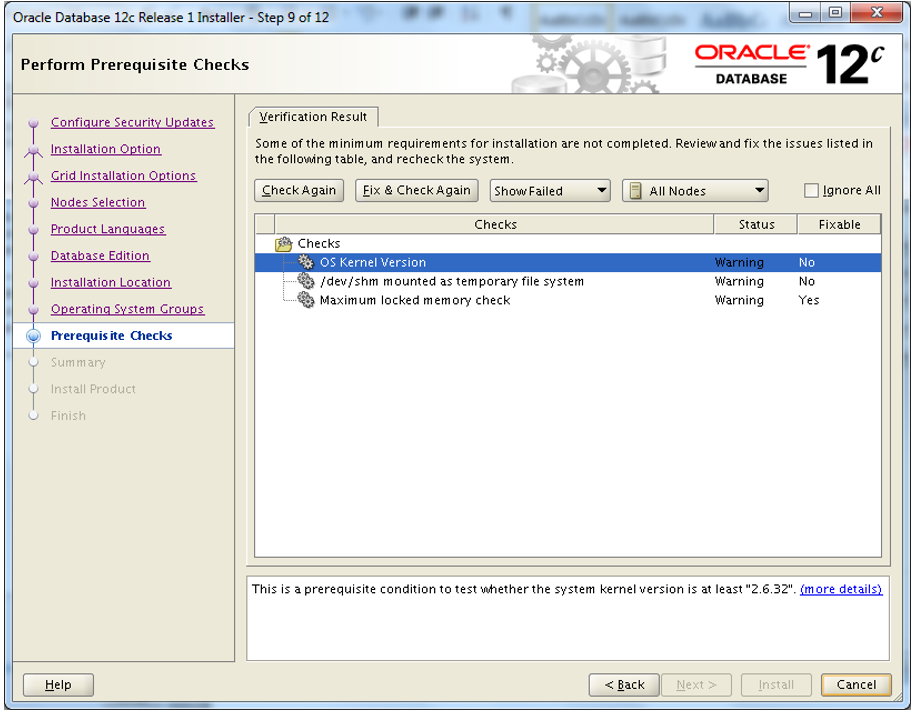
Task: Go to Nodes Selection step
Action: (x=98, y=203)
